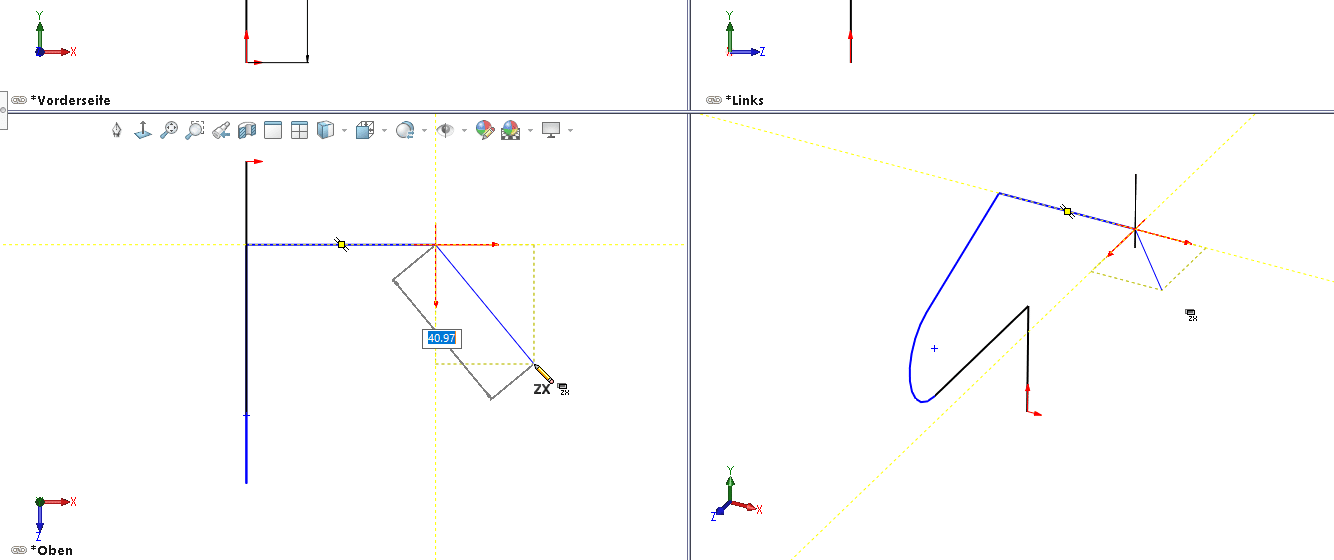Toggle the Hide/Show Items eye icon

445,130
